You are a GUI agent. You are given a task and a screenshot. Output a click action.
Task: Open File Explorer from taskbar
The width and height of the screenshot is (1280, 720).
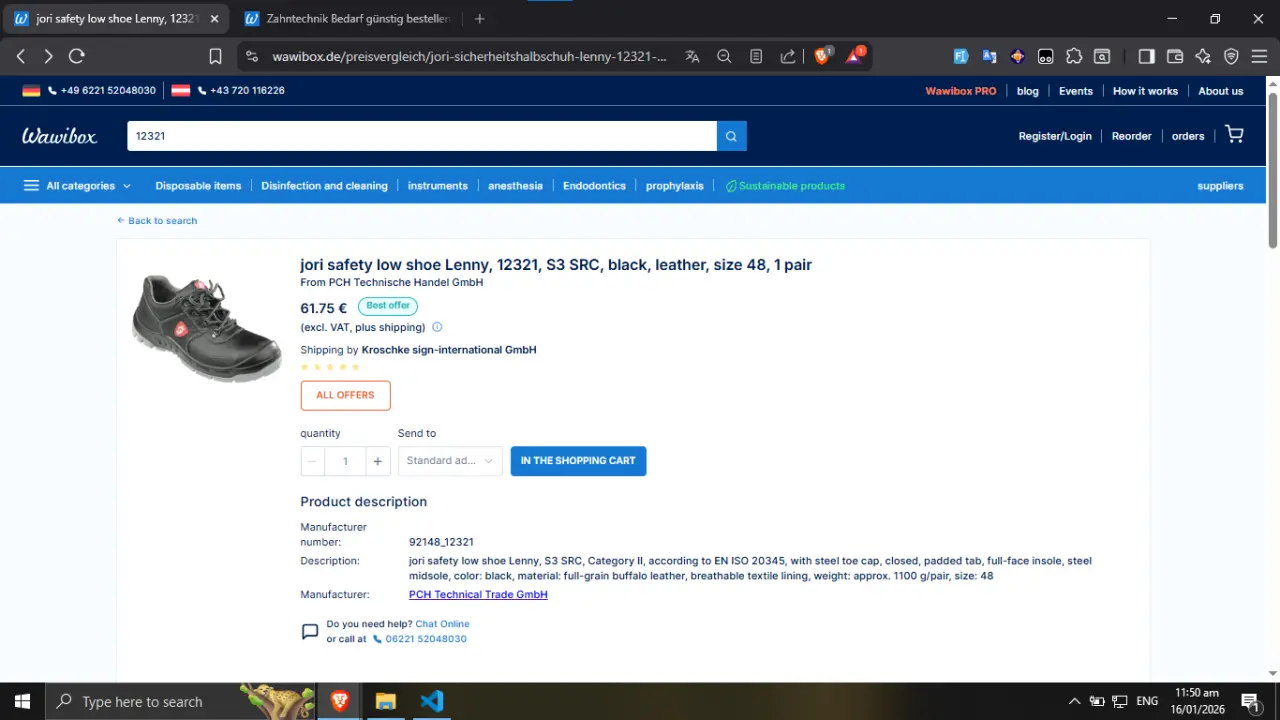coord(386,701)
